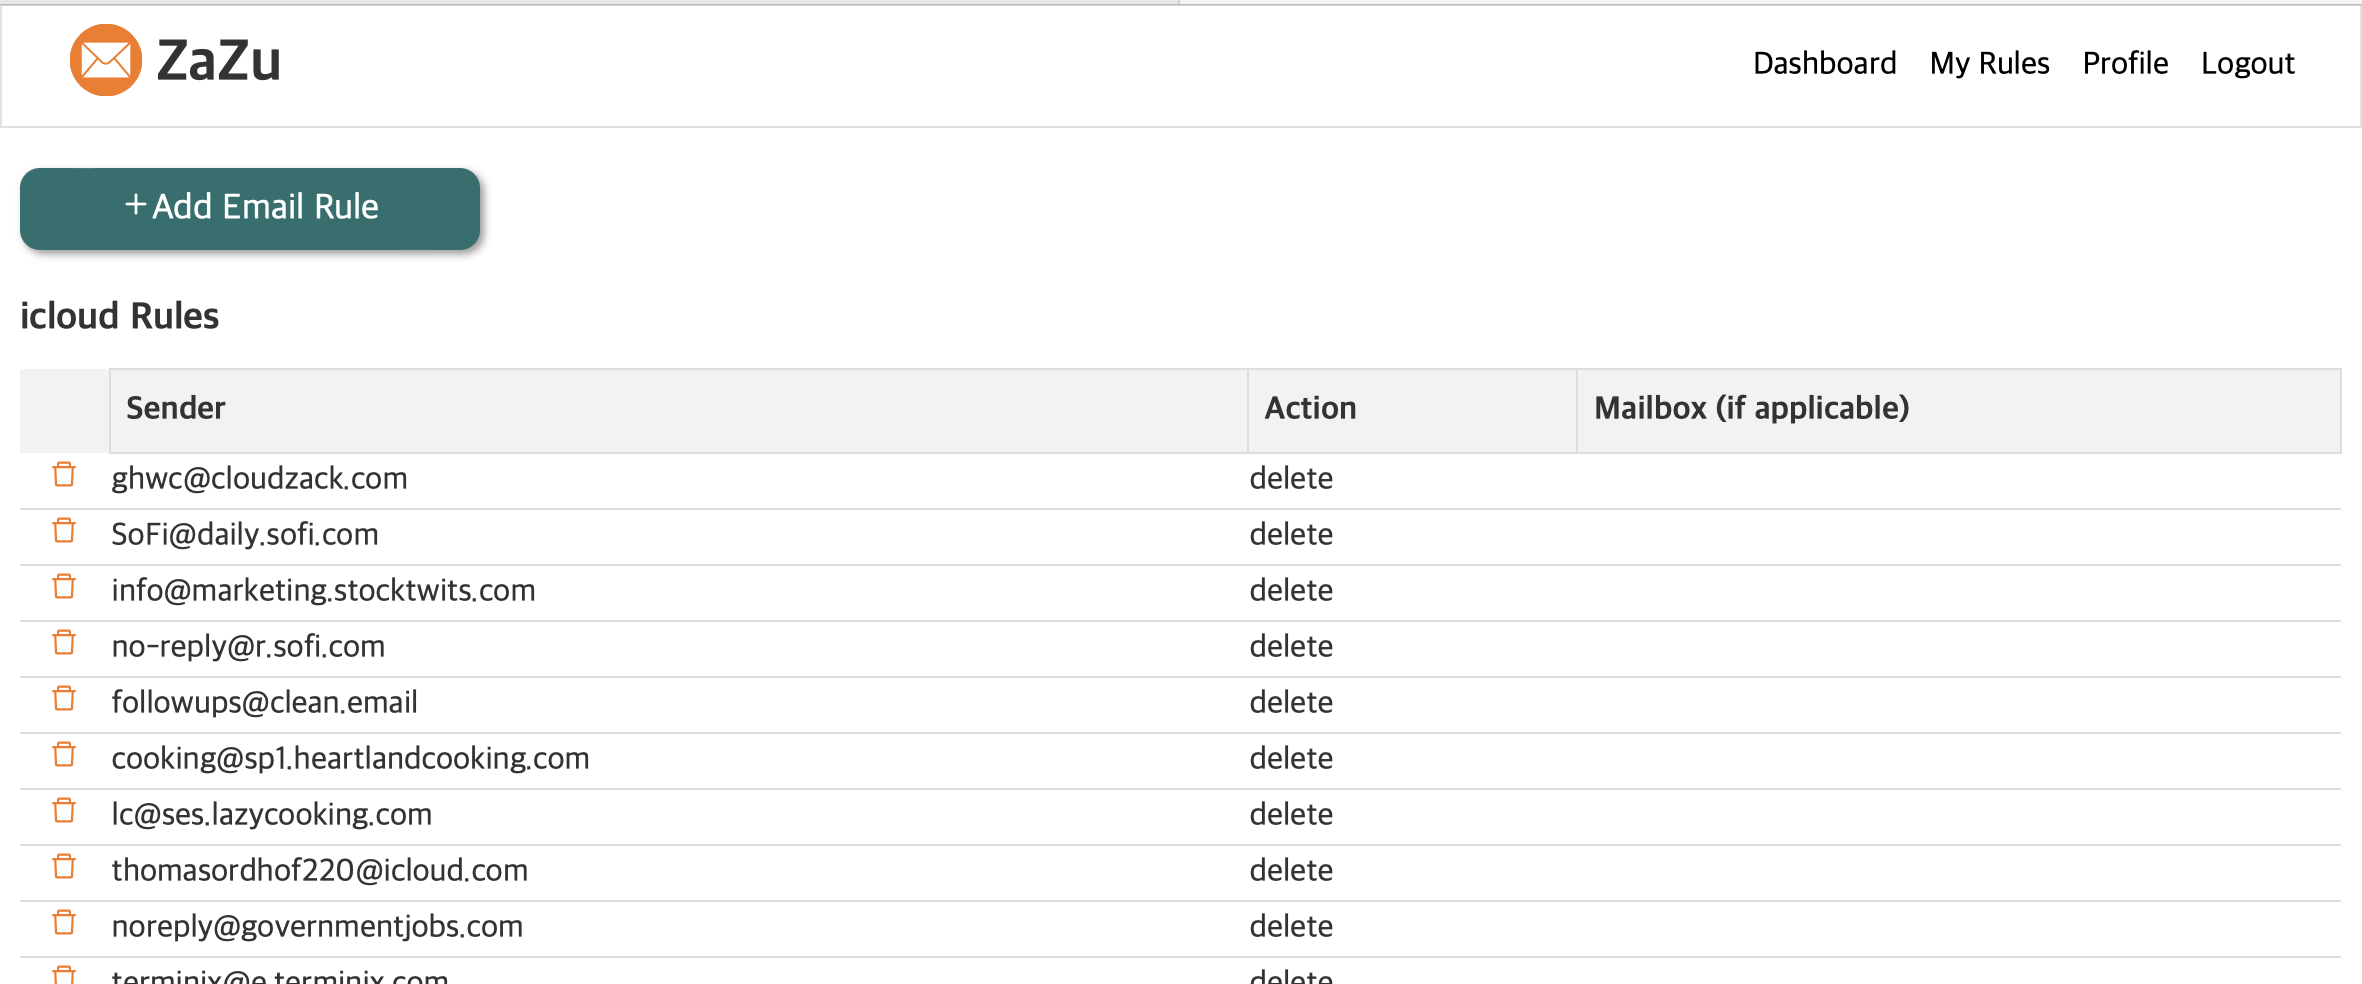Screen dimensions: 2362x984
Task: Click delete action in ghwc@cloudzack.com row
Action: click(1291, 478)
